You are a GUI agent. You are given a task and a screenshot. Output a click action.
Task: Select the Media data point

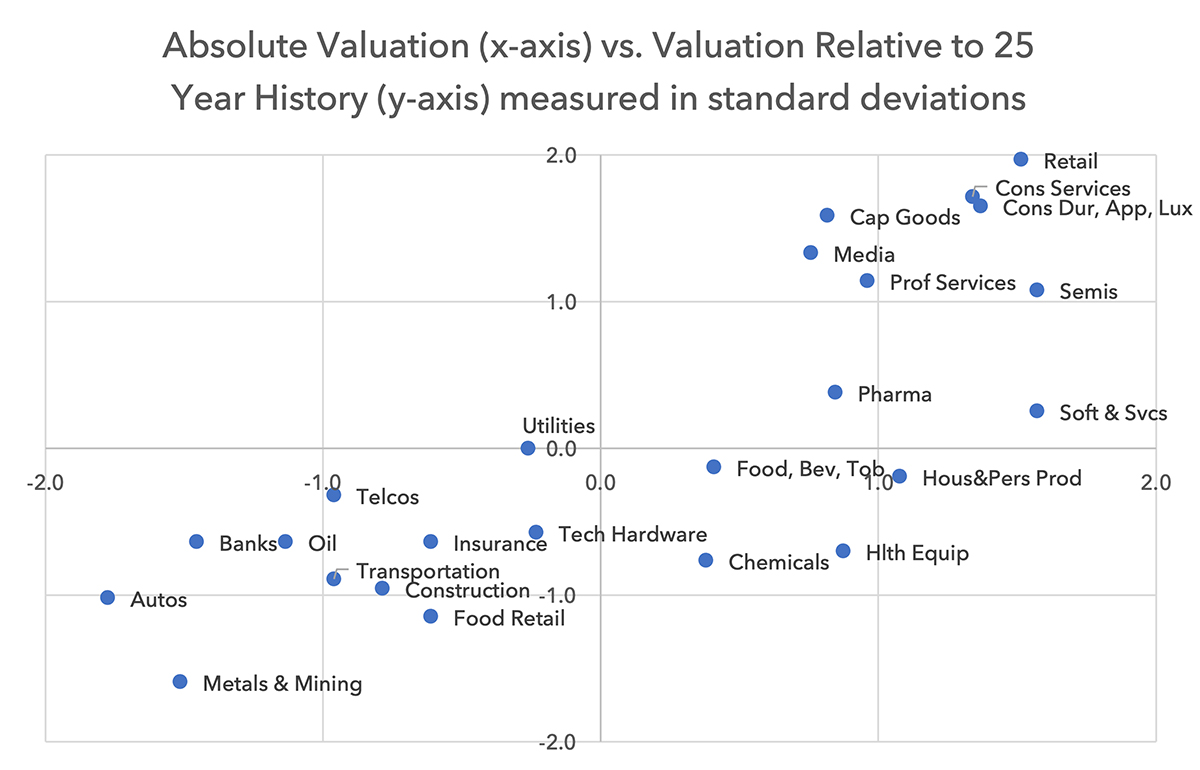pos(811,253)
